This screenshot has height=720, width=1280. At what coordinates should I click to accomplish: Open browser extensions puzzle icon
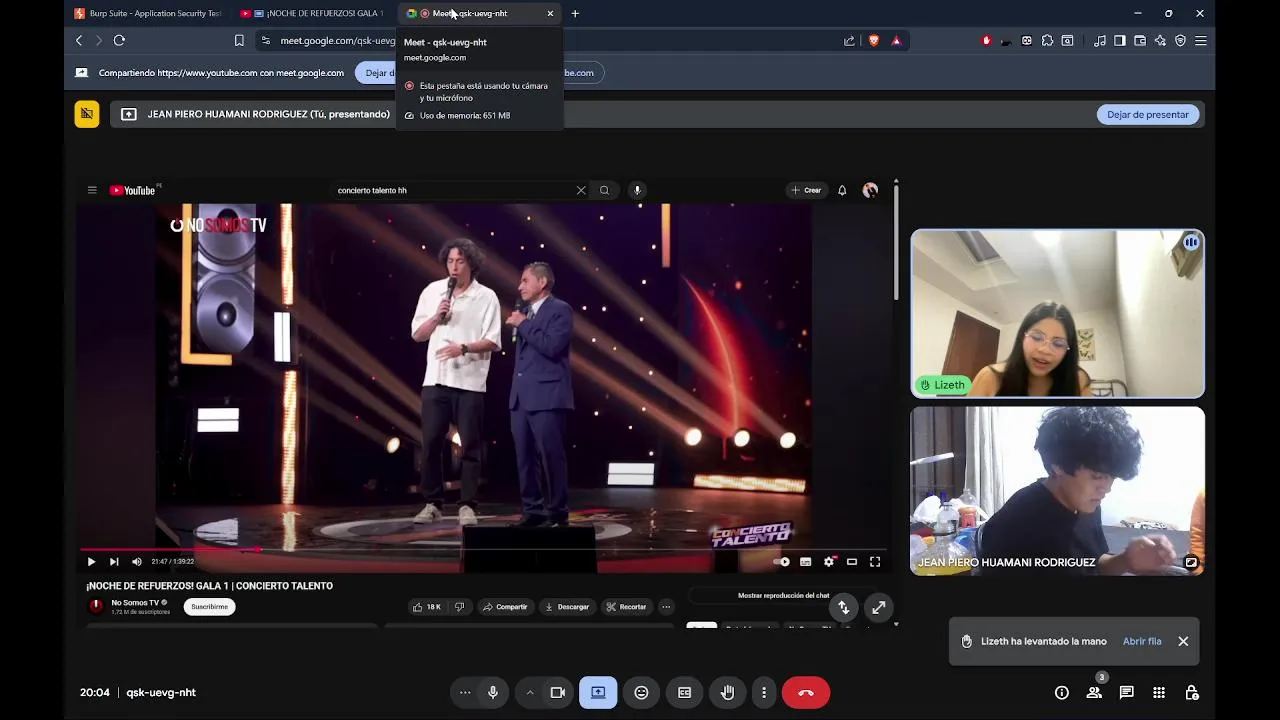pos(1047,40)
